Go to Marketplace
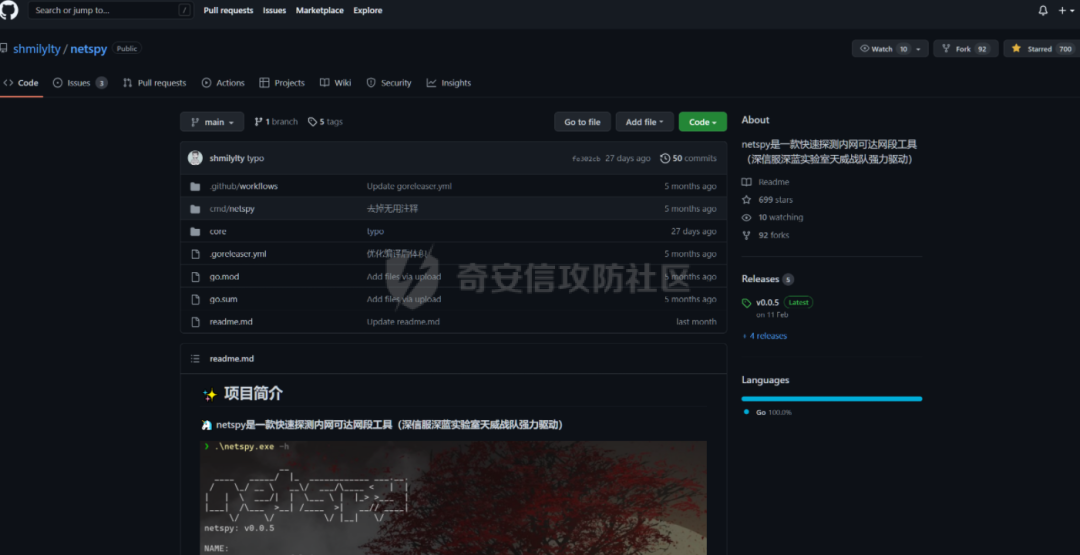Image resolution: width=1080 pixels, height=555 pixels. [x=320, y=10]
